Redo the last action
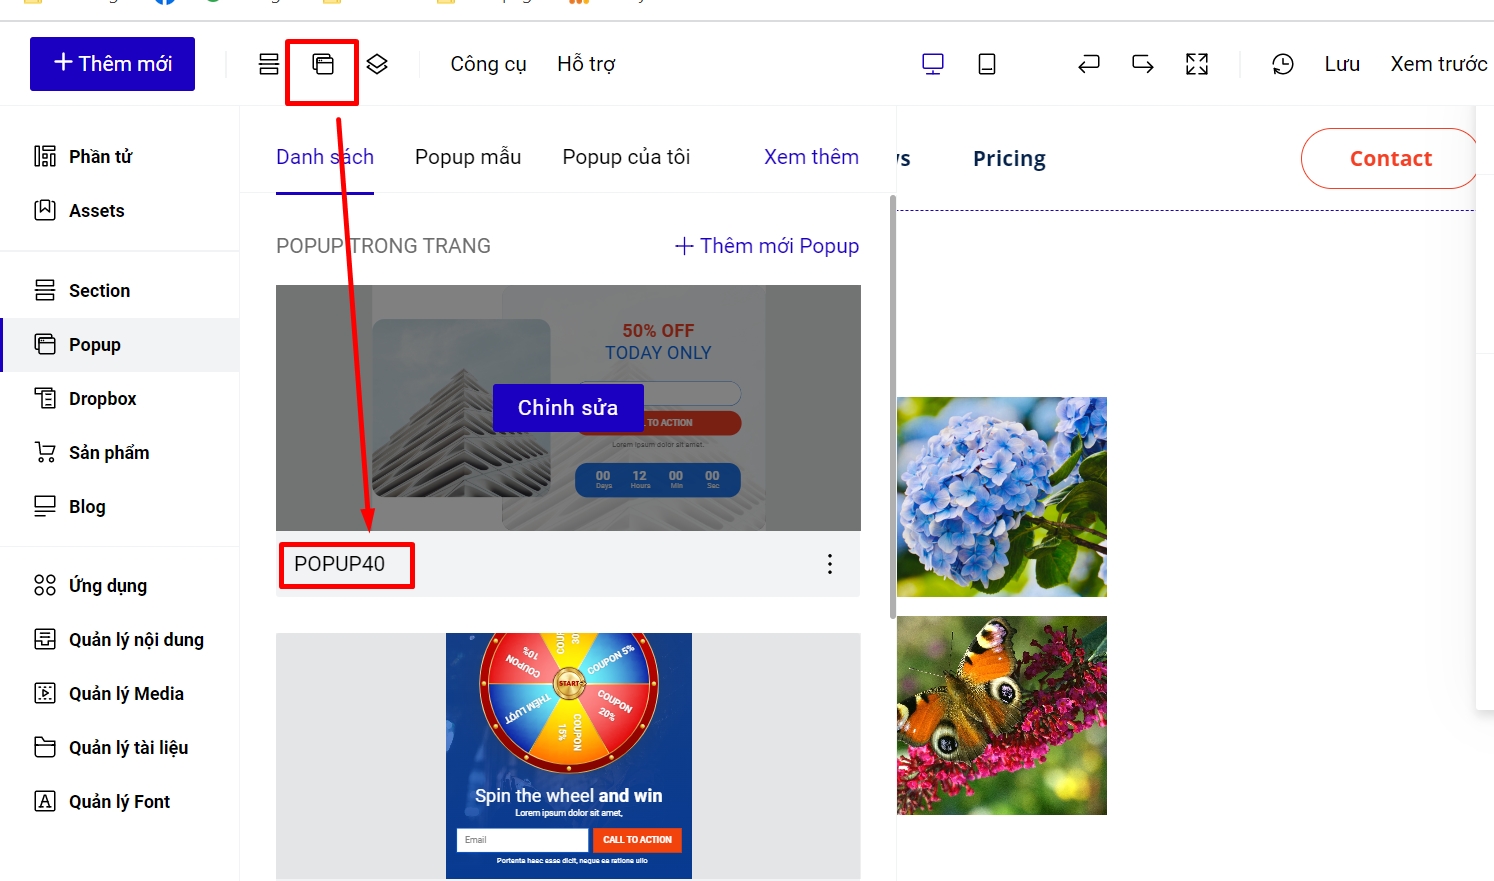 (1143, 64)
